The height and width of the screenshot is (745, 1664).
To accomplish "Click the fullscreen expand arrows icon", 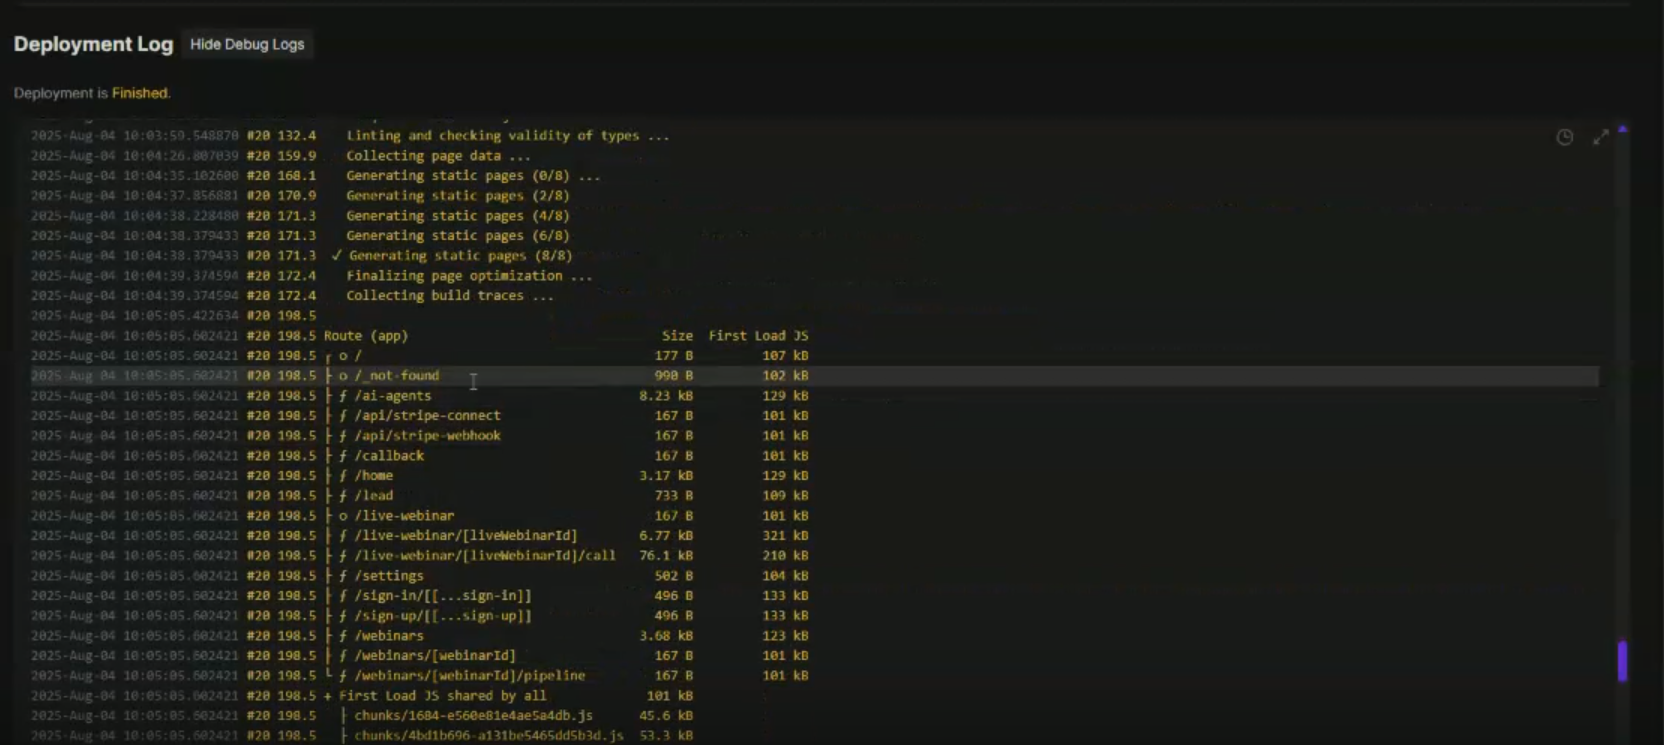I will pyautogui.click(x=1601, y=137).
